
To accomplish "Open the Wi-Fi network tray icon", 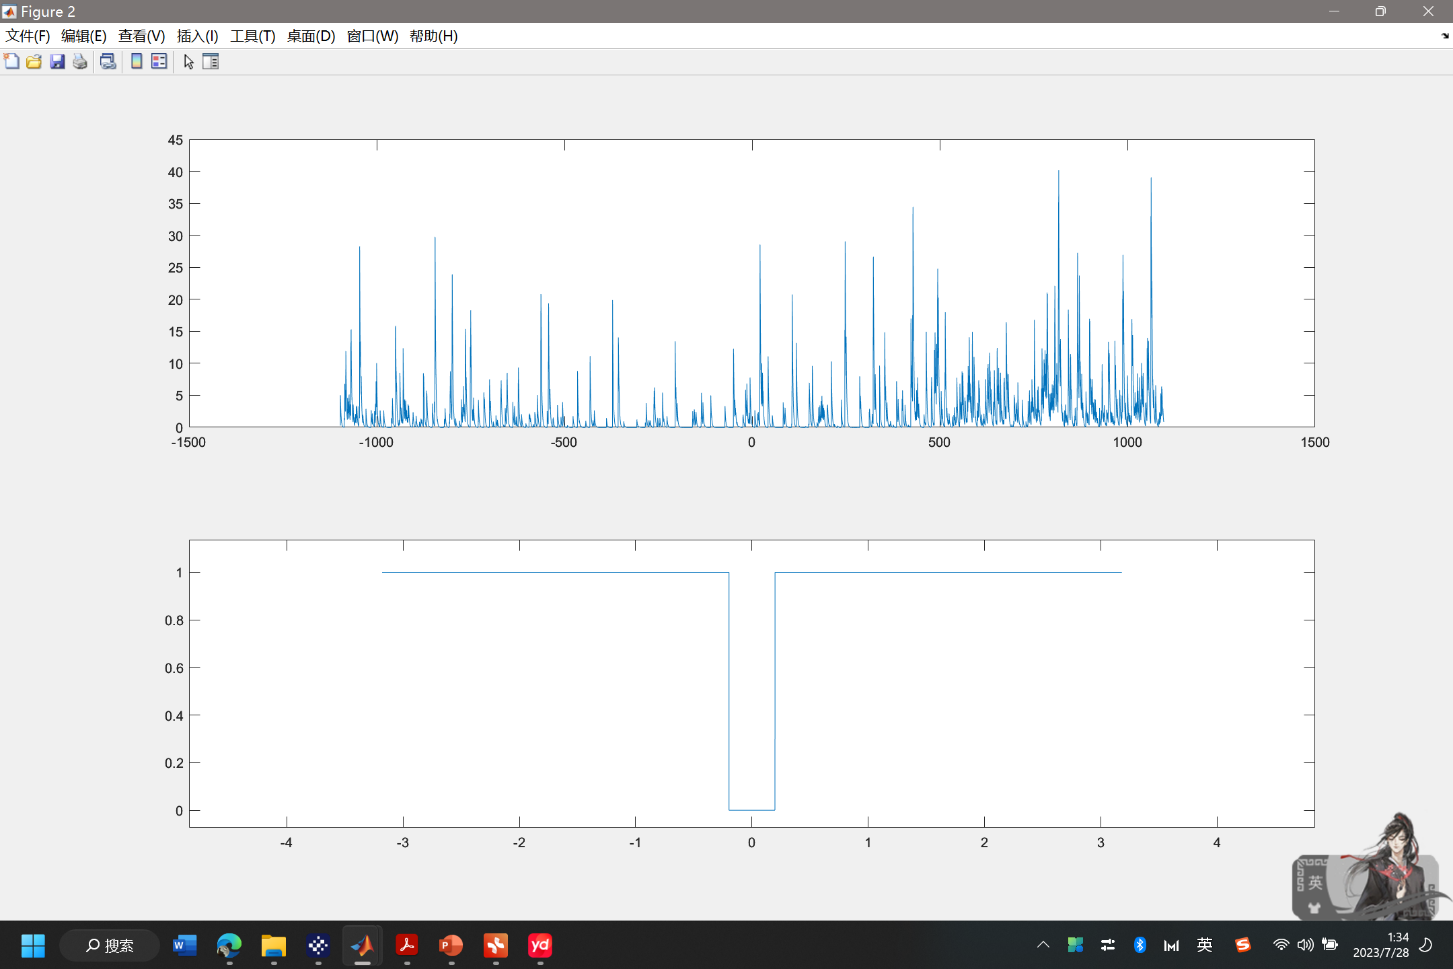I will coord(1281,945).
